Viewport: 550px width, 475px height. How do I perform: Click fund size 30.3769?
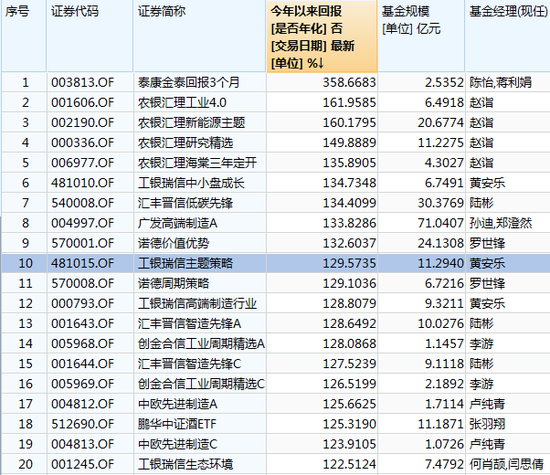pos(441,203)
